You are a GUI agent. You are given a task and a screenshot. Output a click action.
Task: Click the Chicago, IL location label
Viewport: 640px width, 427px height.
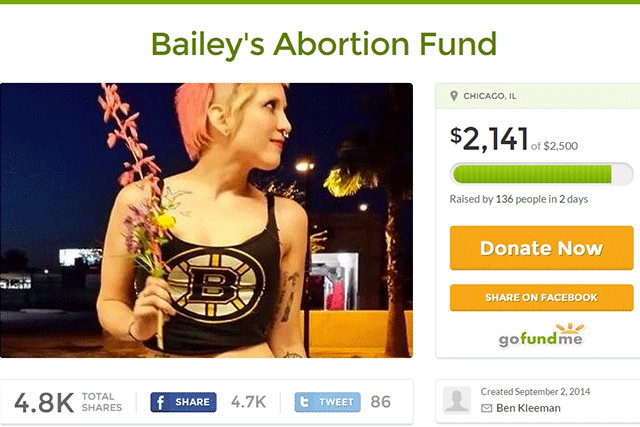click(489, 96)
